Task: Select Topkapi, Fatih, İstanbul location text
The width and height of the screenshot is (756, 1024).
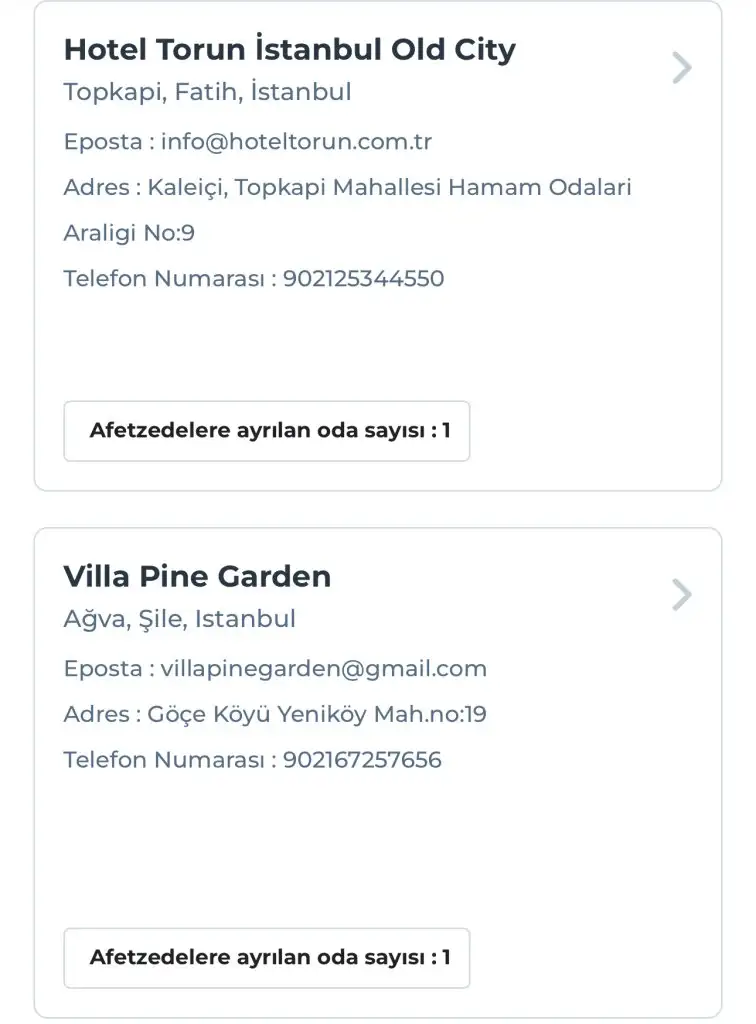Action: tap(207, 92)
